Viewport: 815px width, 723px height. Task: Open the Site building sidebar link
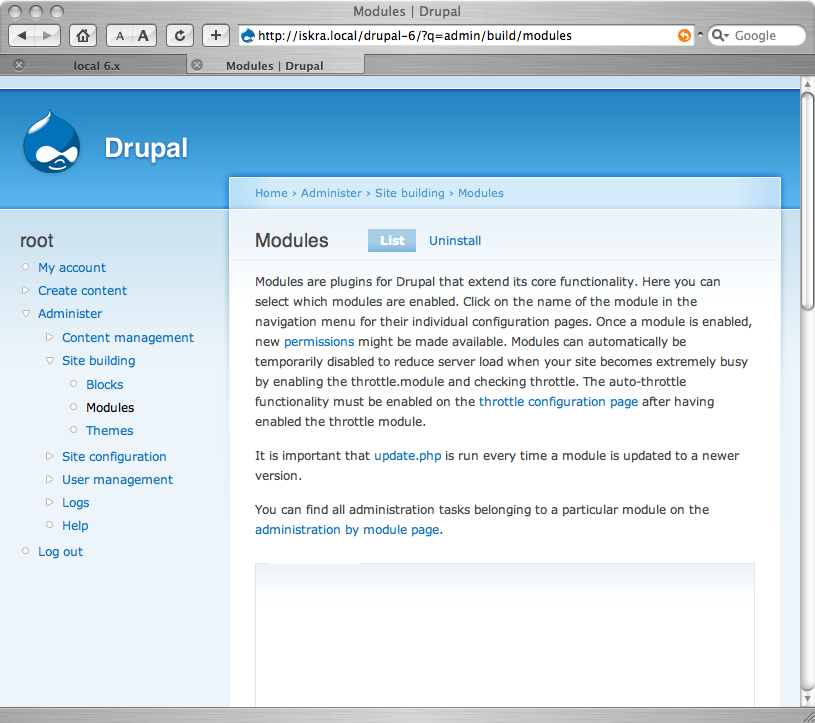(x=98, y=361)
